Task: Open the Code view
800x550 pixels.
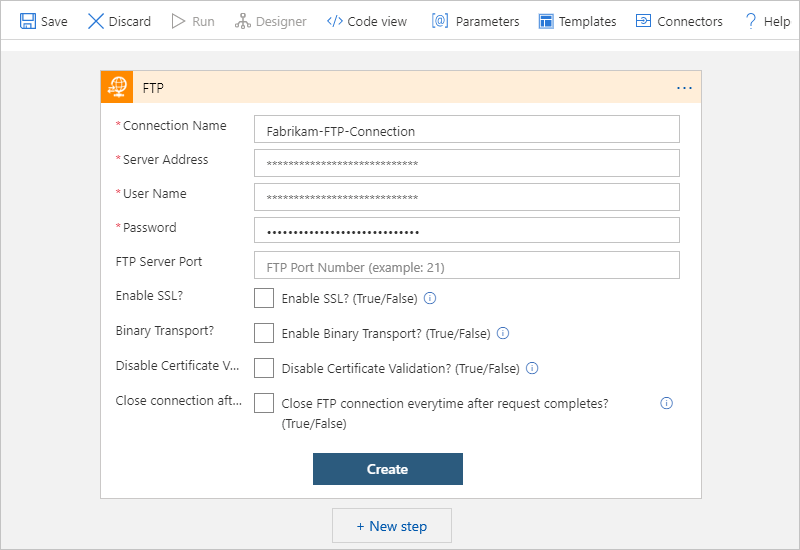Action: [366, 21]
